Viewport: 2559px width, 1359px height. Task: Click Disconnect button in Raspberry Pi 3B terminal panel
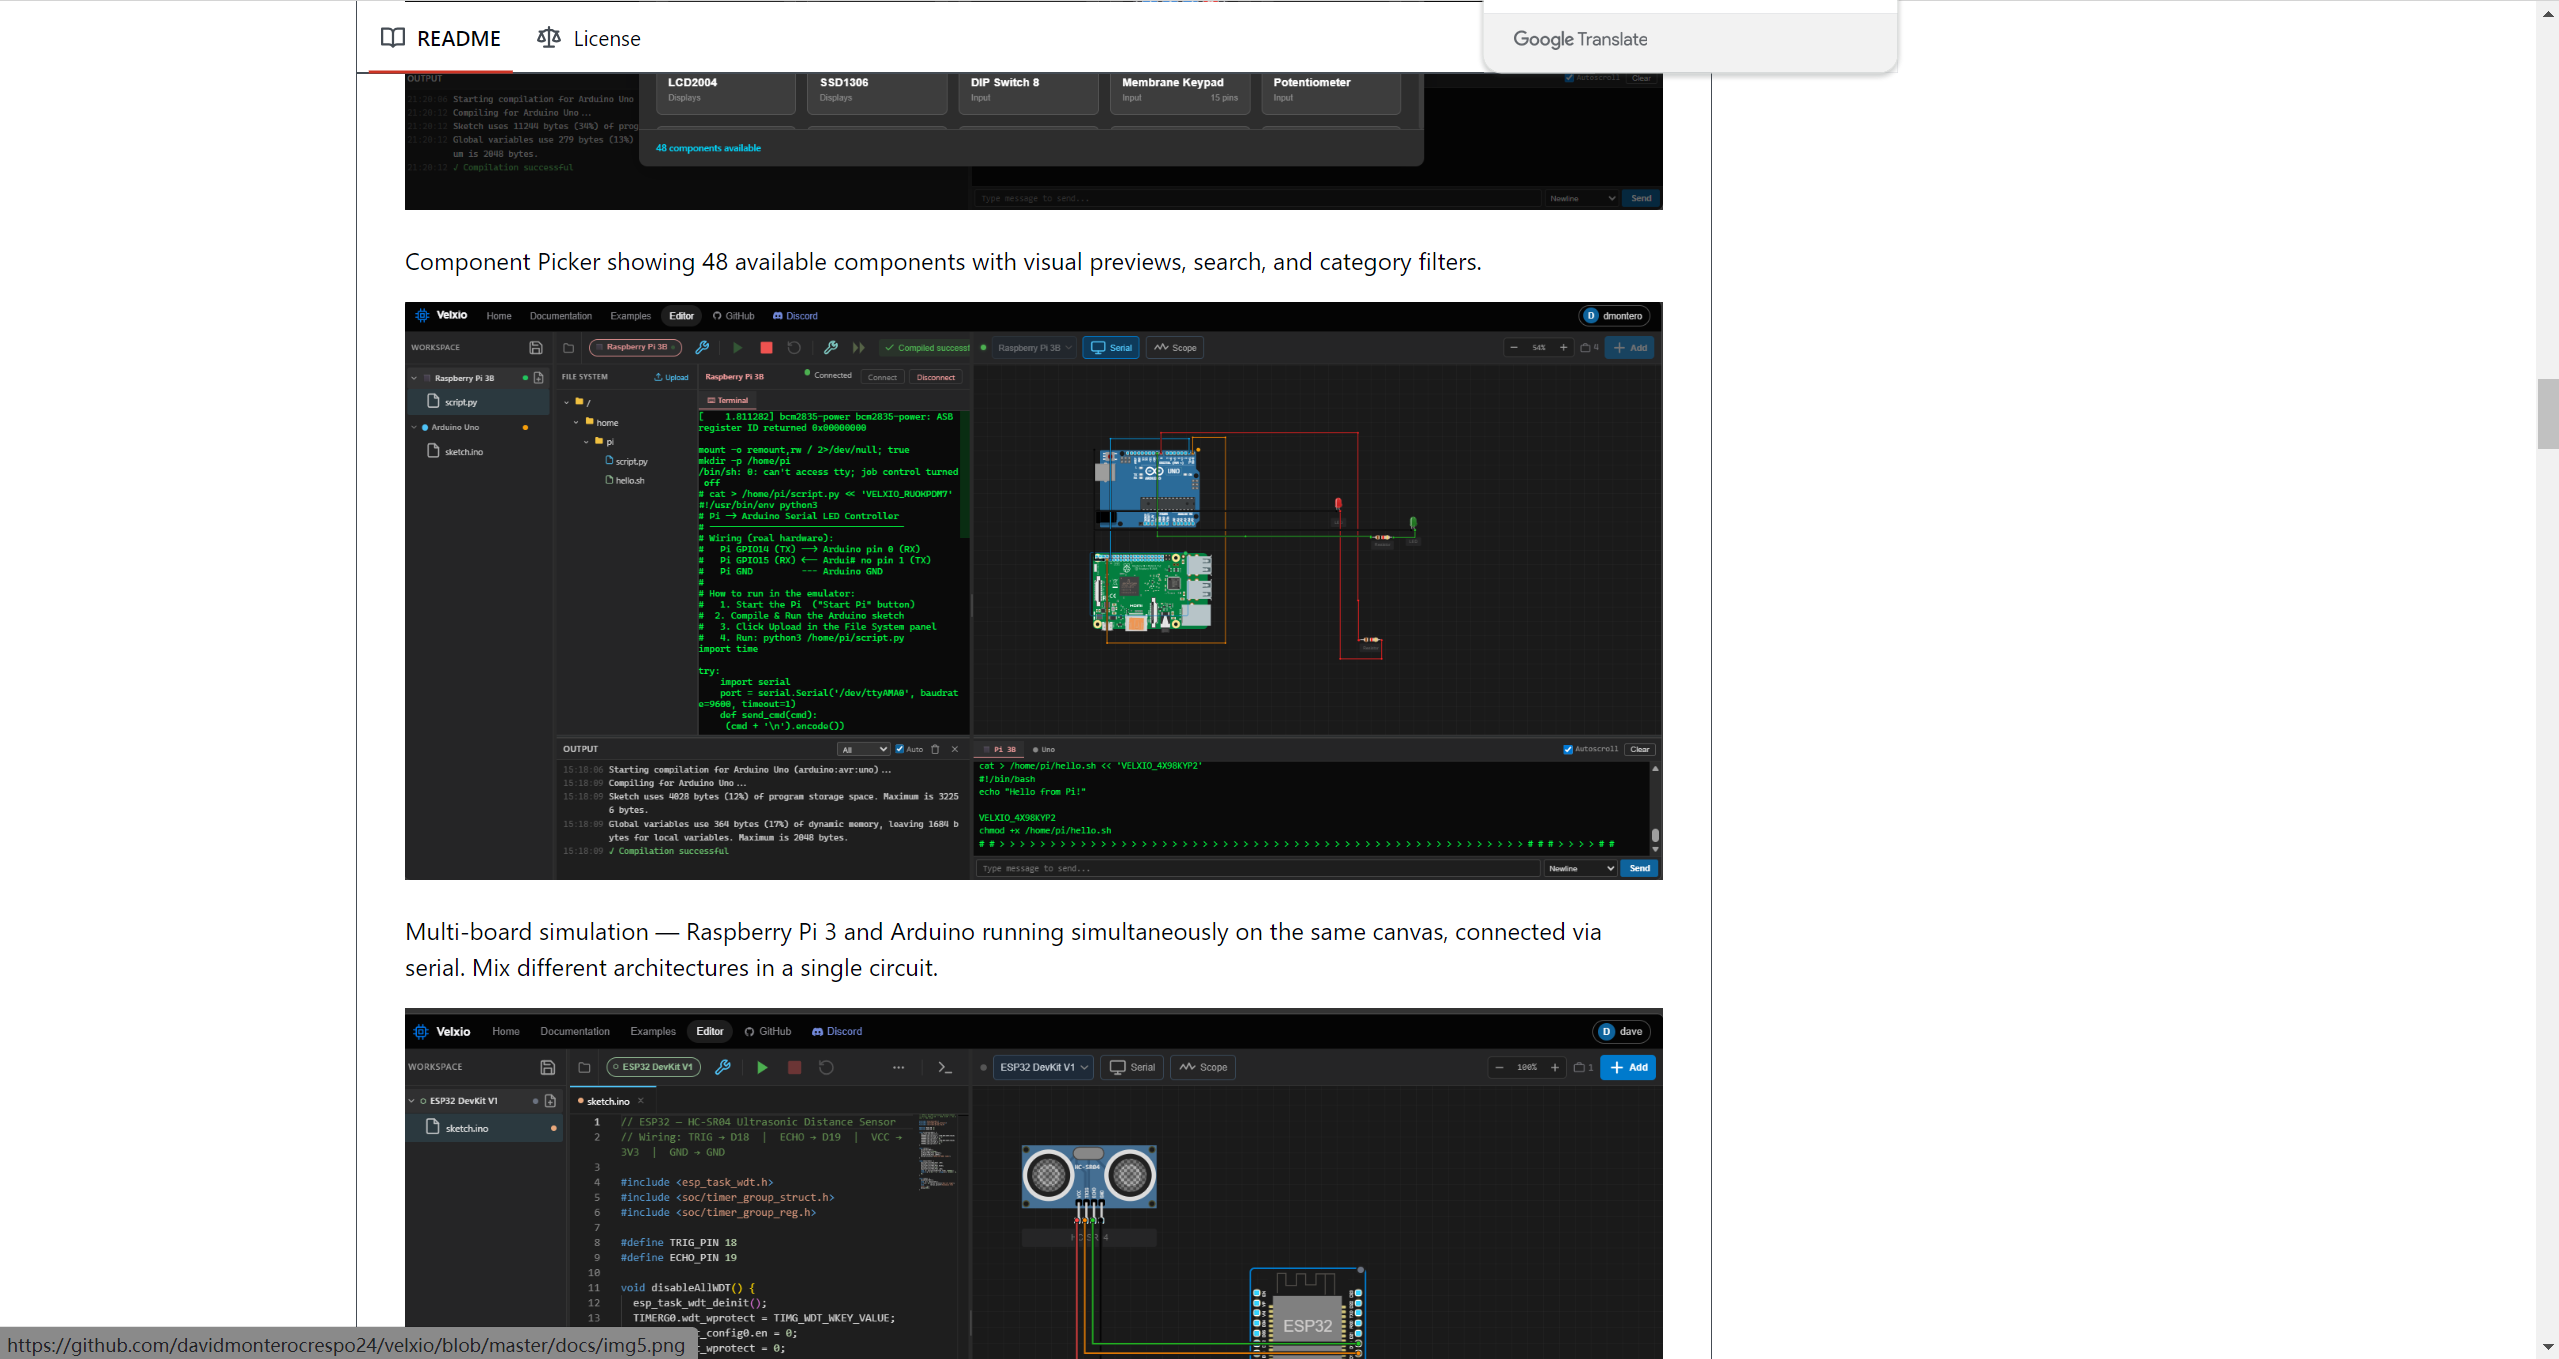[x=935, y=377]
